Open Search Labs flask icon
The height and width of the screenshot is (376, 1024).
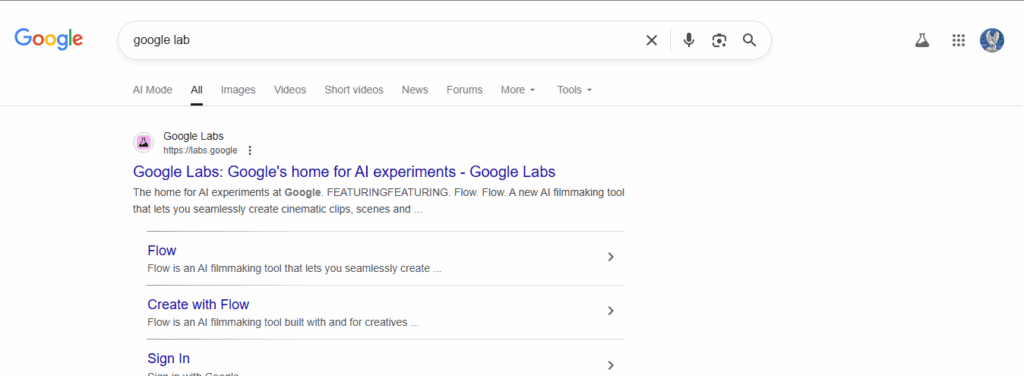tap(921, 40)
